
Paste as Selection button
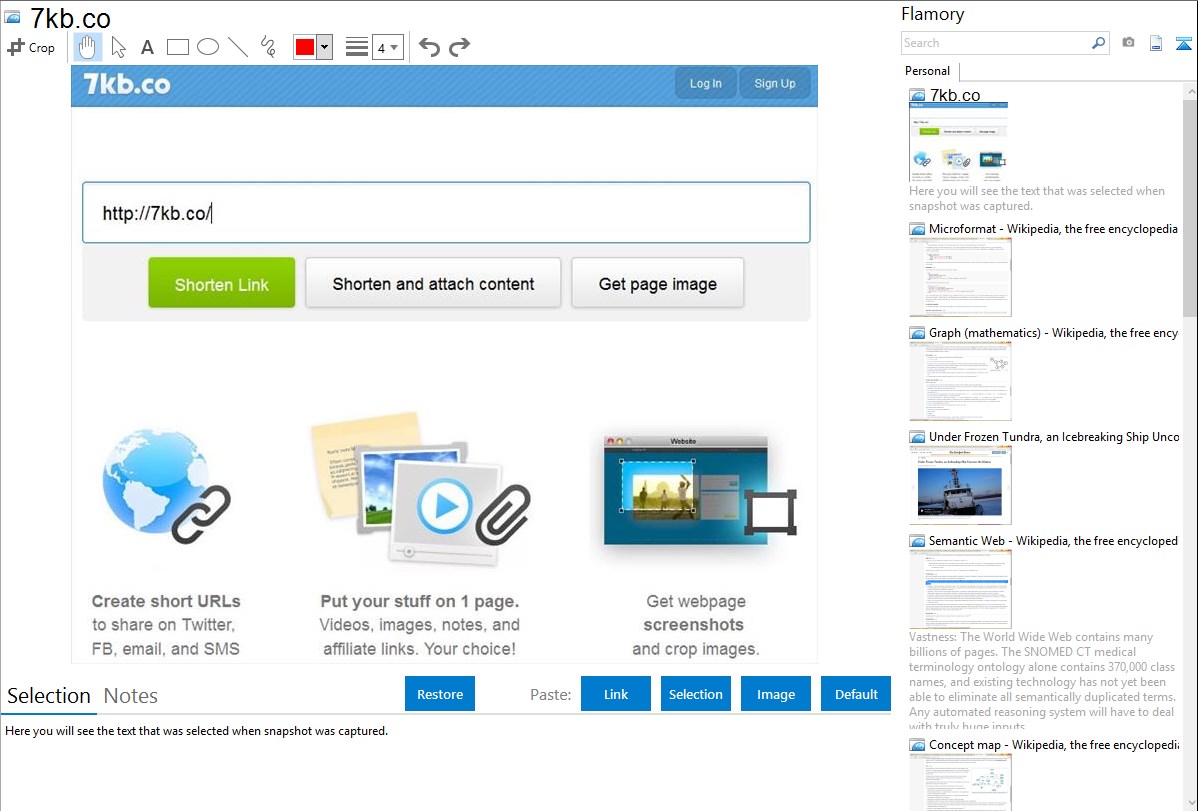695,694
